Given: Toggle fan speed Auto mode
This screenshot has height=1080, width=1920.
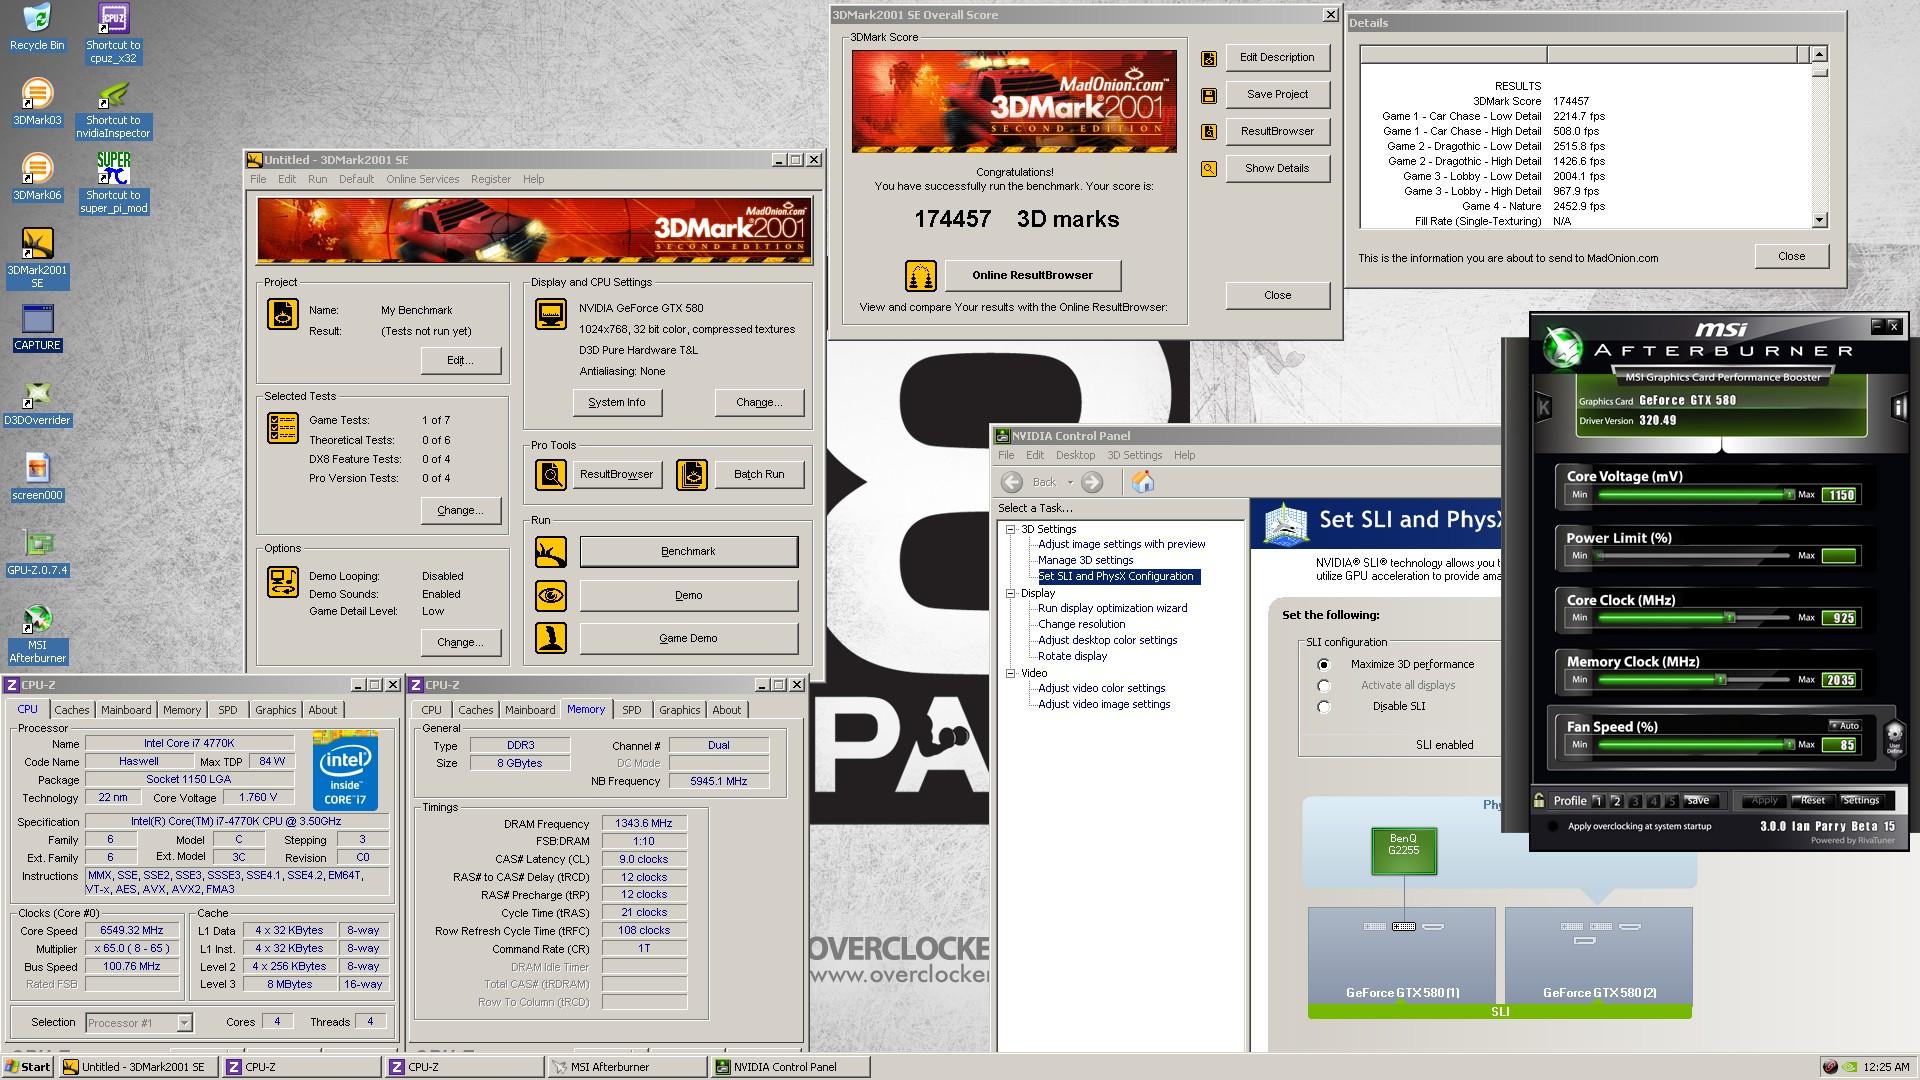Looking at the screenshot, I should tap(1844, 726).
